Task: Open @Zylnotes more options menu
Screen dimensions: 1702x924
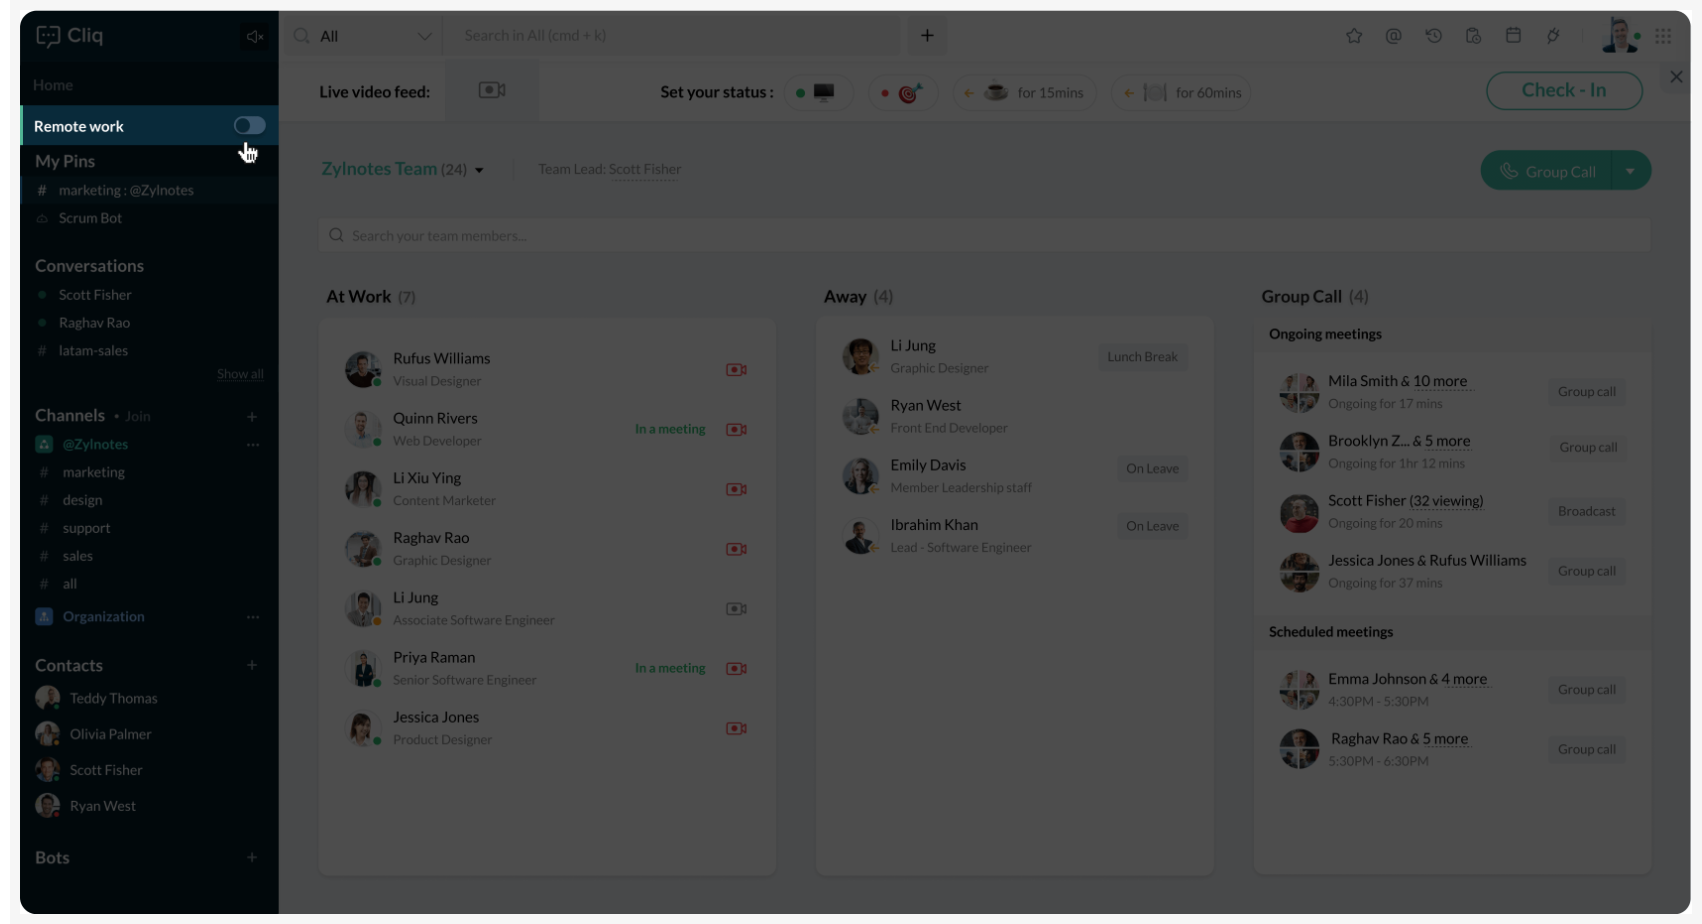Action: pos(253,445)
